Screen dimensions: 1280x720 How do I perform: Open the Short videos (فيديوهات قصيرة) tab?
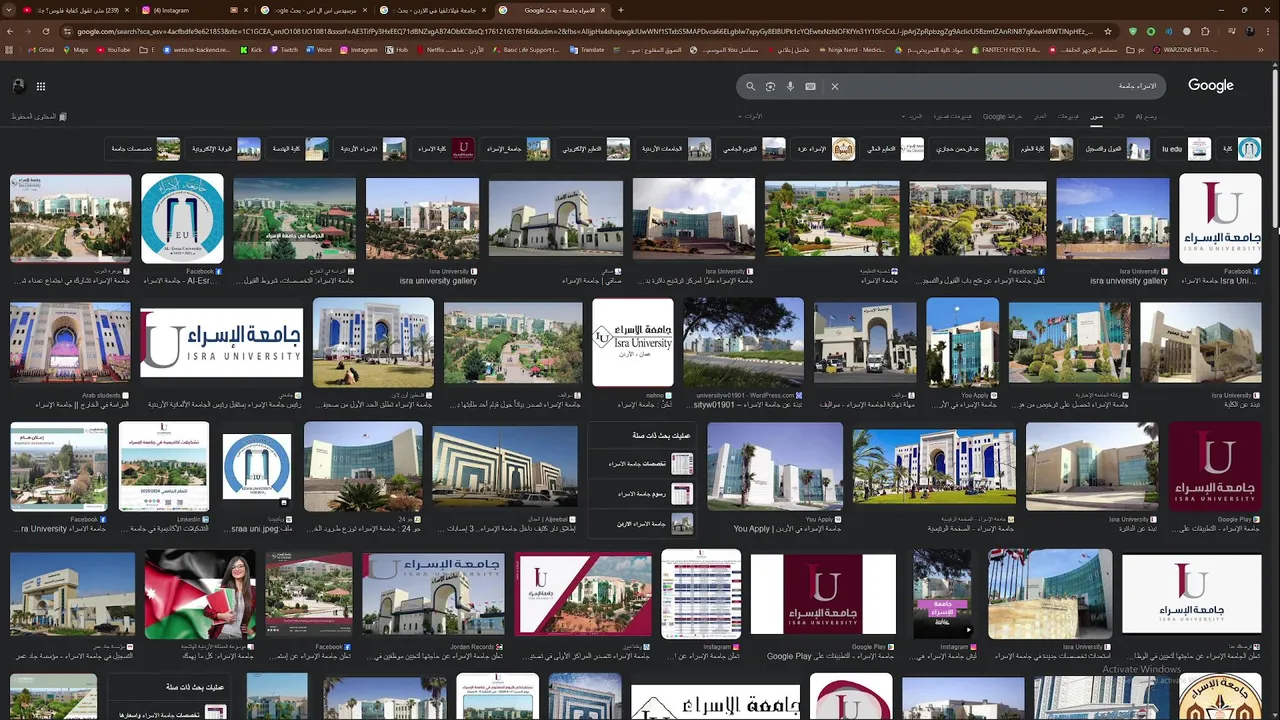coord(952,116)
